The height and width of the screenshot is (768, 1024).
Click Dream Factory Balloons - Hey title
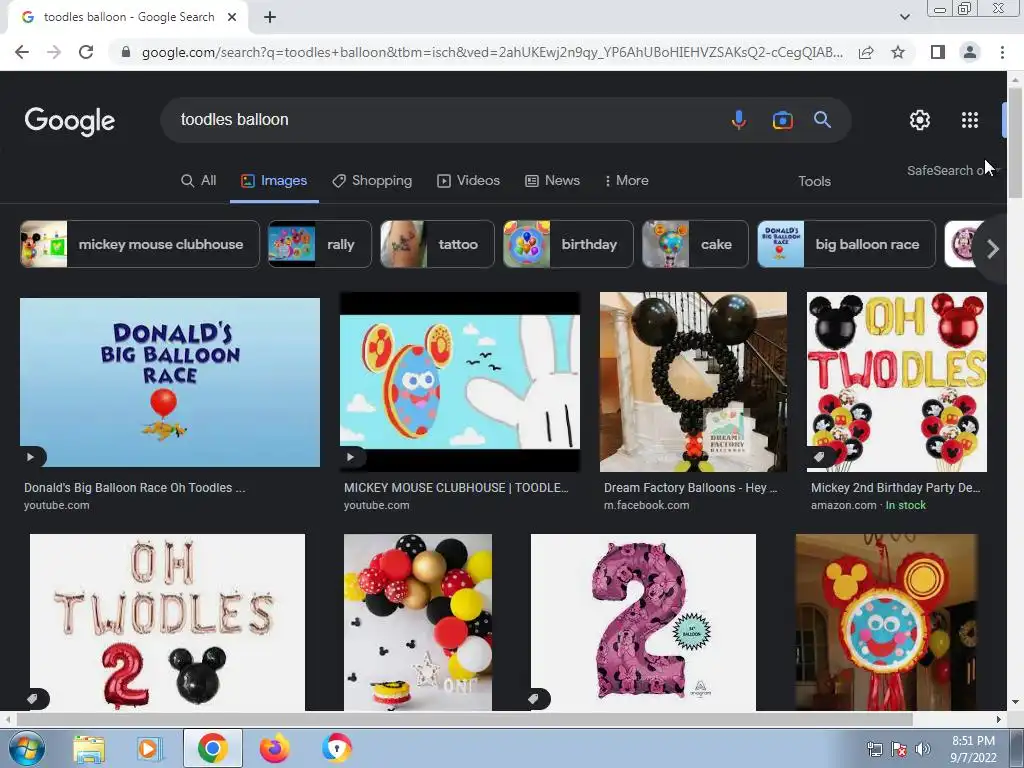[691, 488]
